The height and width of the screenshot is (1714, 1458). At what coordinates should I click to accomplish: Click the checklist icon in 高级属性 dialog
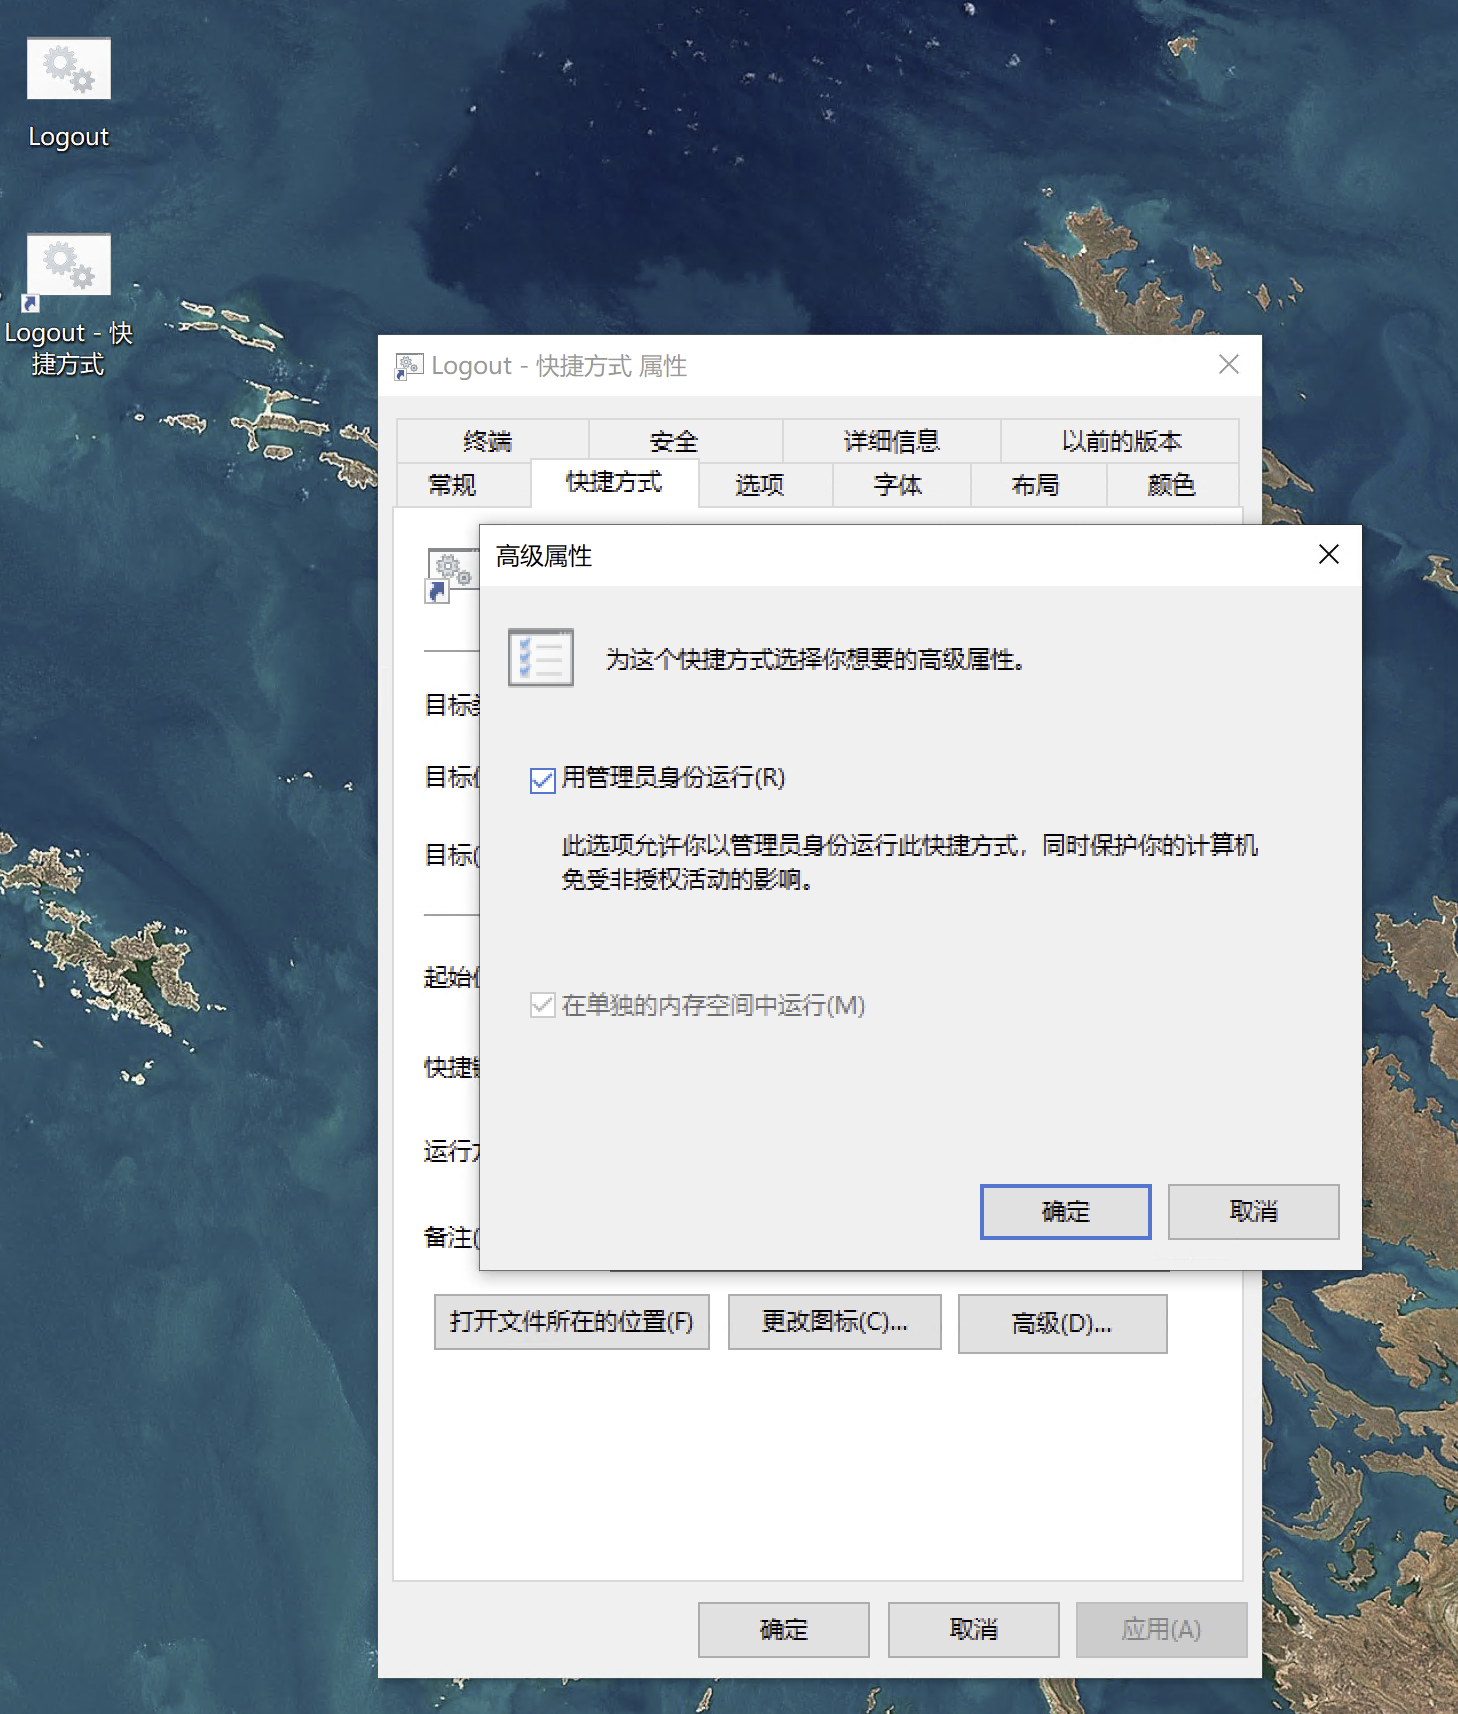[540, 658]
